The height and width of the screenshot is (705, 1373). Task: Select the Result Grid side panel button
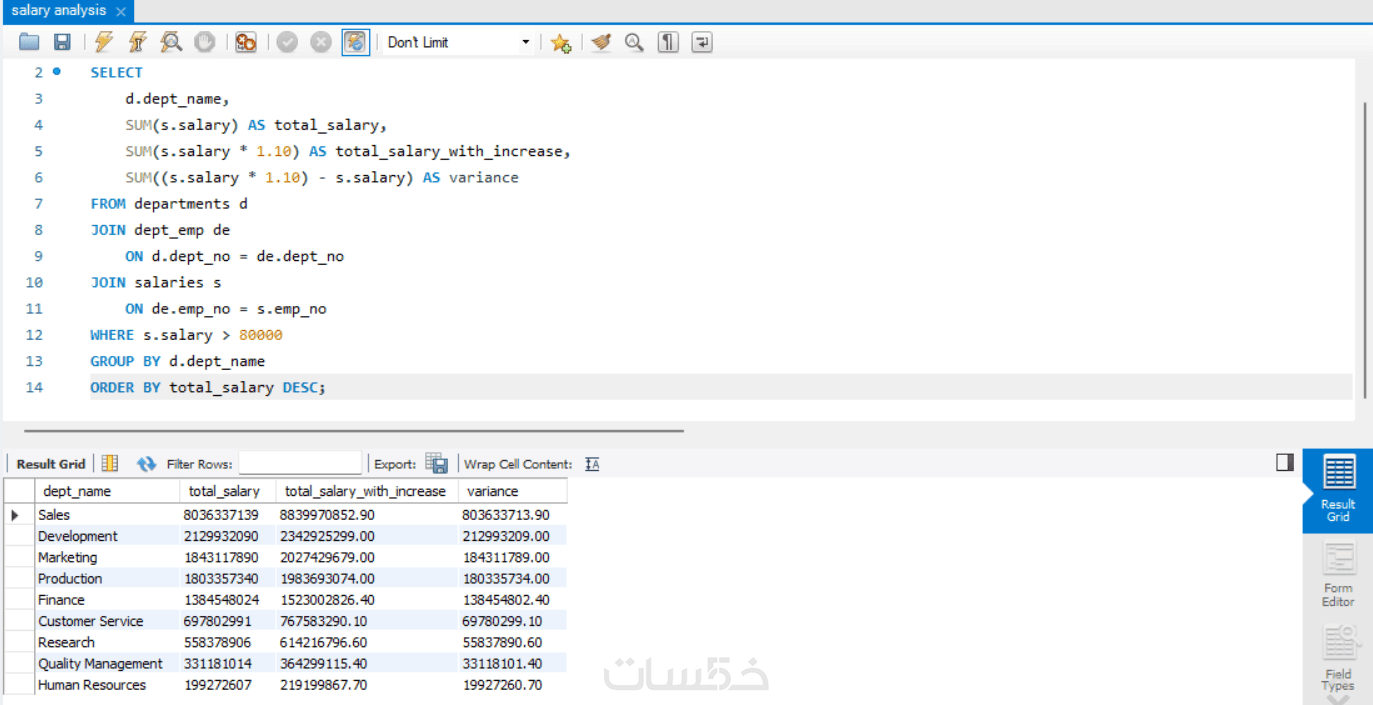(1338, 491)
